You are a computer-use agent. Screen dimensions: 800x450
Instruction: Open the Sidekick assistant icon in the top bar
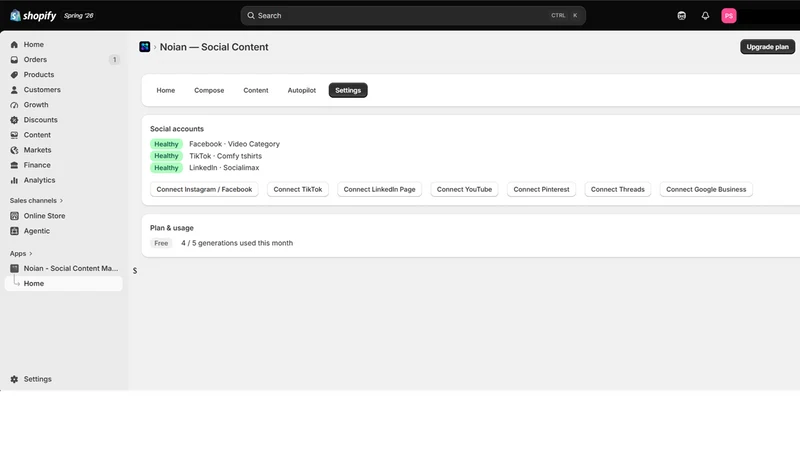[682, 16]
